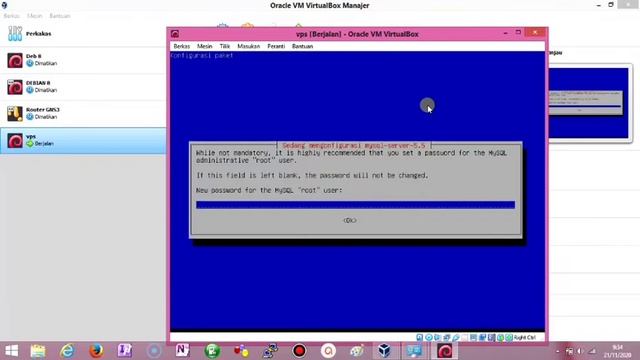Click the vps machine Debian icon
Screen dimensions: 640x360
pos(15,141)
